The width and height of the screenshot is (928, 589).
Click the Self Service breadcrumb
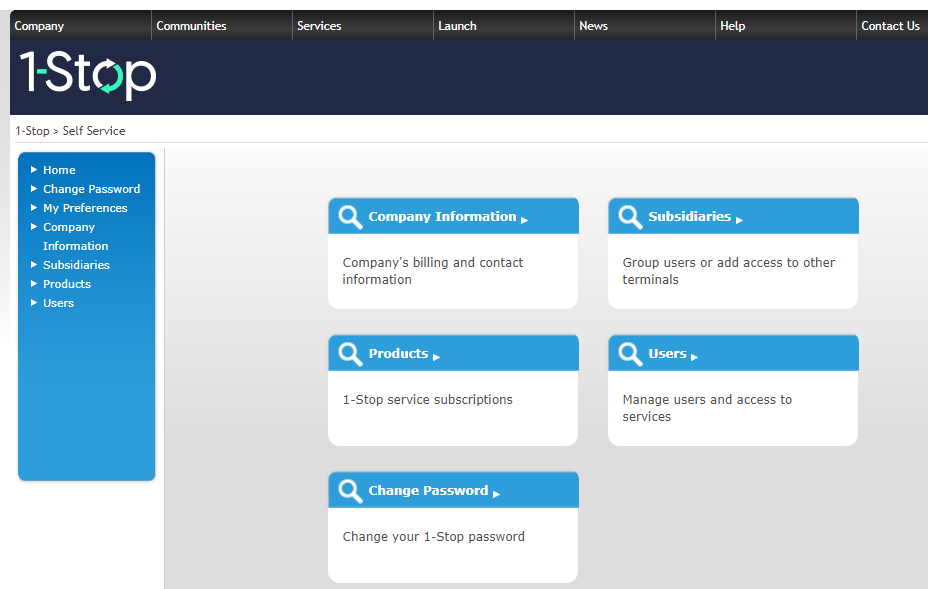94,131
